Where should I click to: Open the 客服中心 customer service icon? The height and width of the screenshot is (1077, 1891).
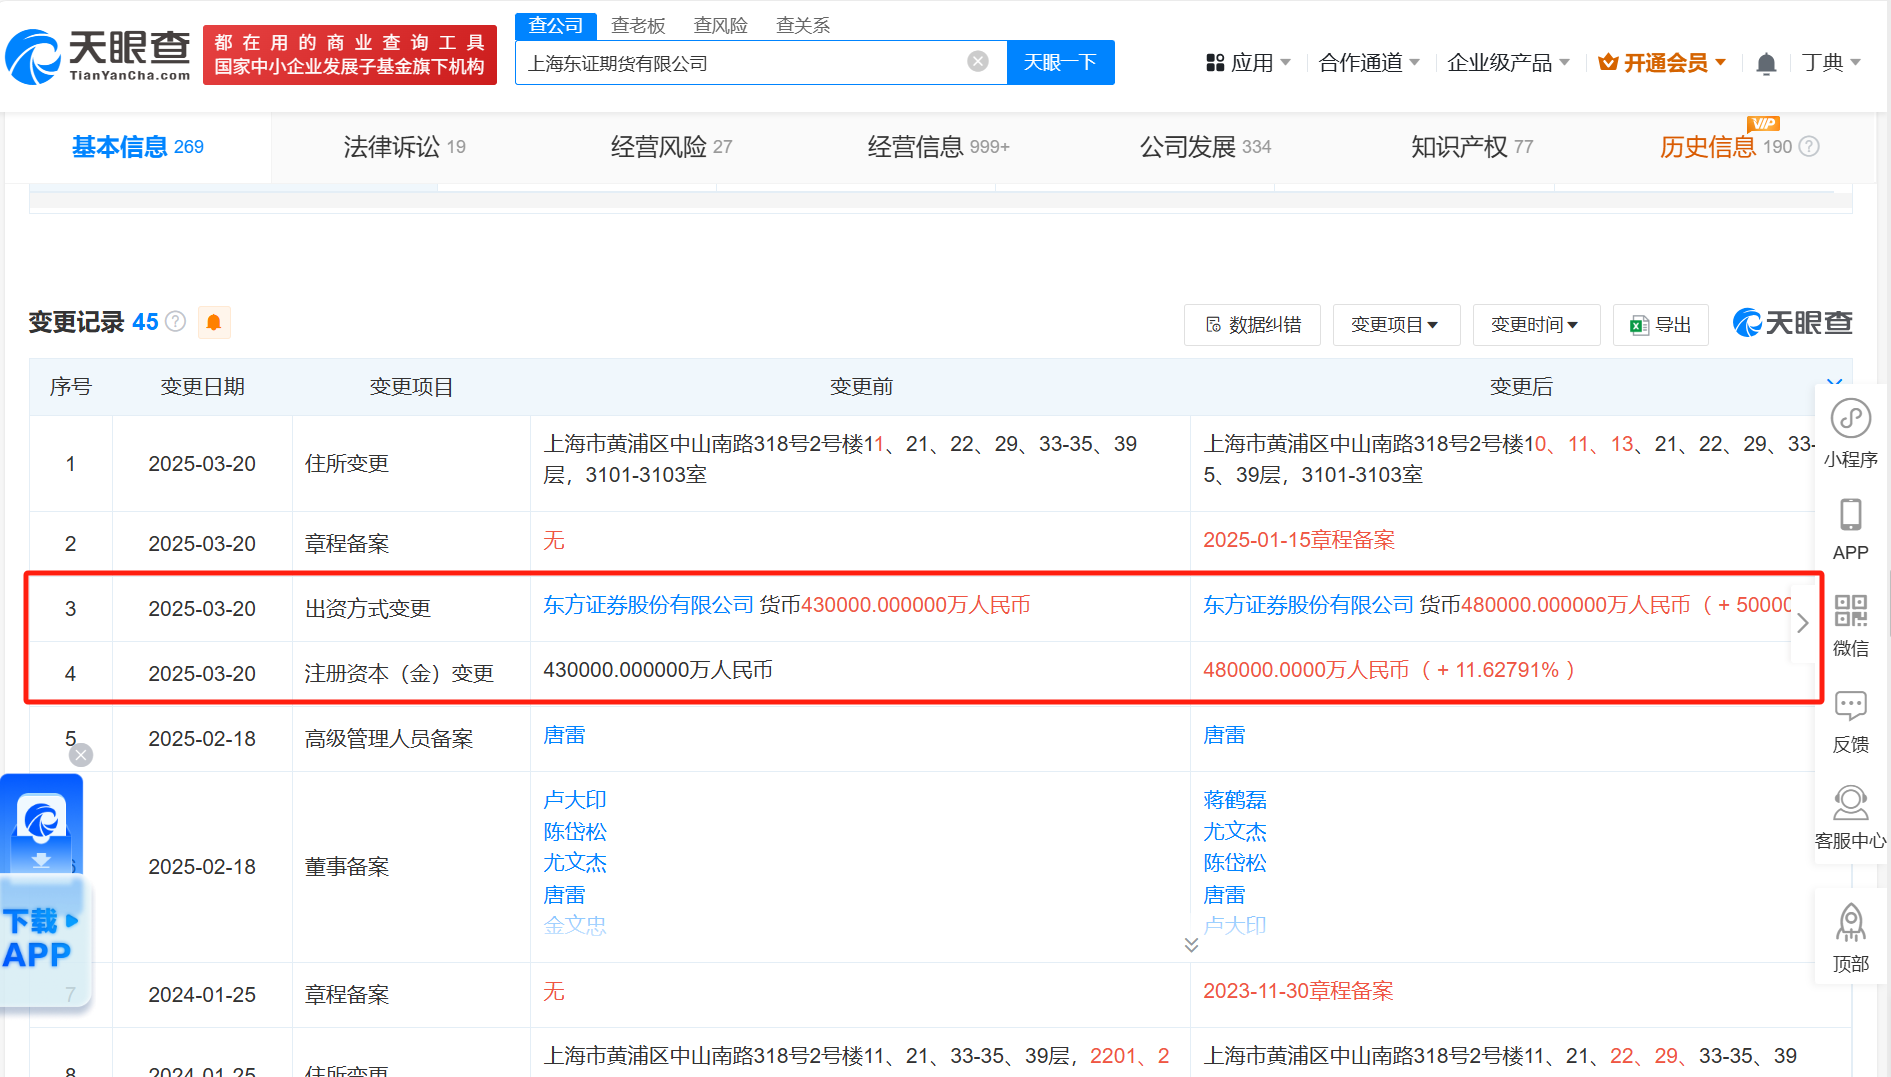pyautogui.click(x=1850, y=803)
